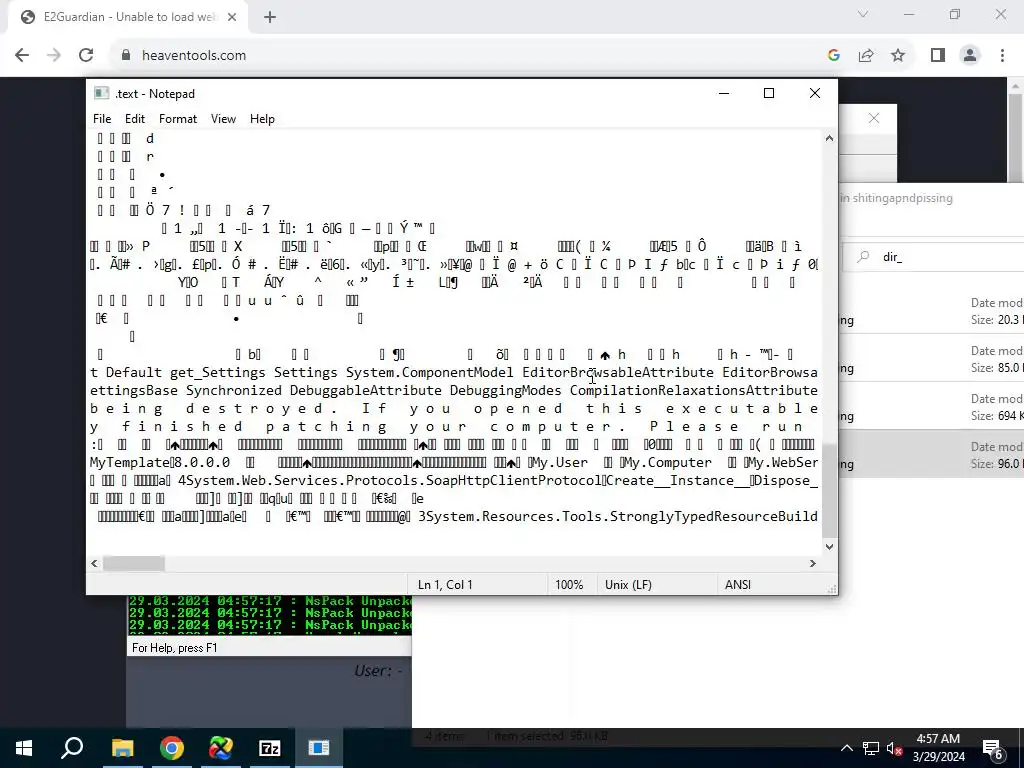Open the Help menu in Notepad
This screenshot has height=768, width=1024.
262,119
